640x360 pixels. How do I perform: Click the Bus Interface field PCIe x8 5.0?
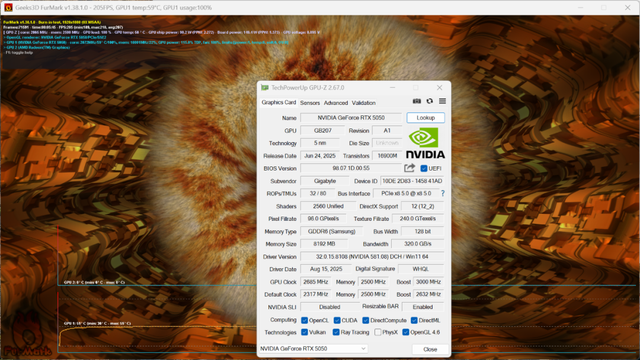(406, 193)
